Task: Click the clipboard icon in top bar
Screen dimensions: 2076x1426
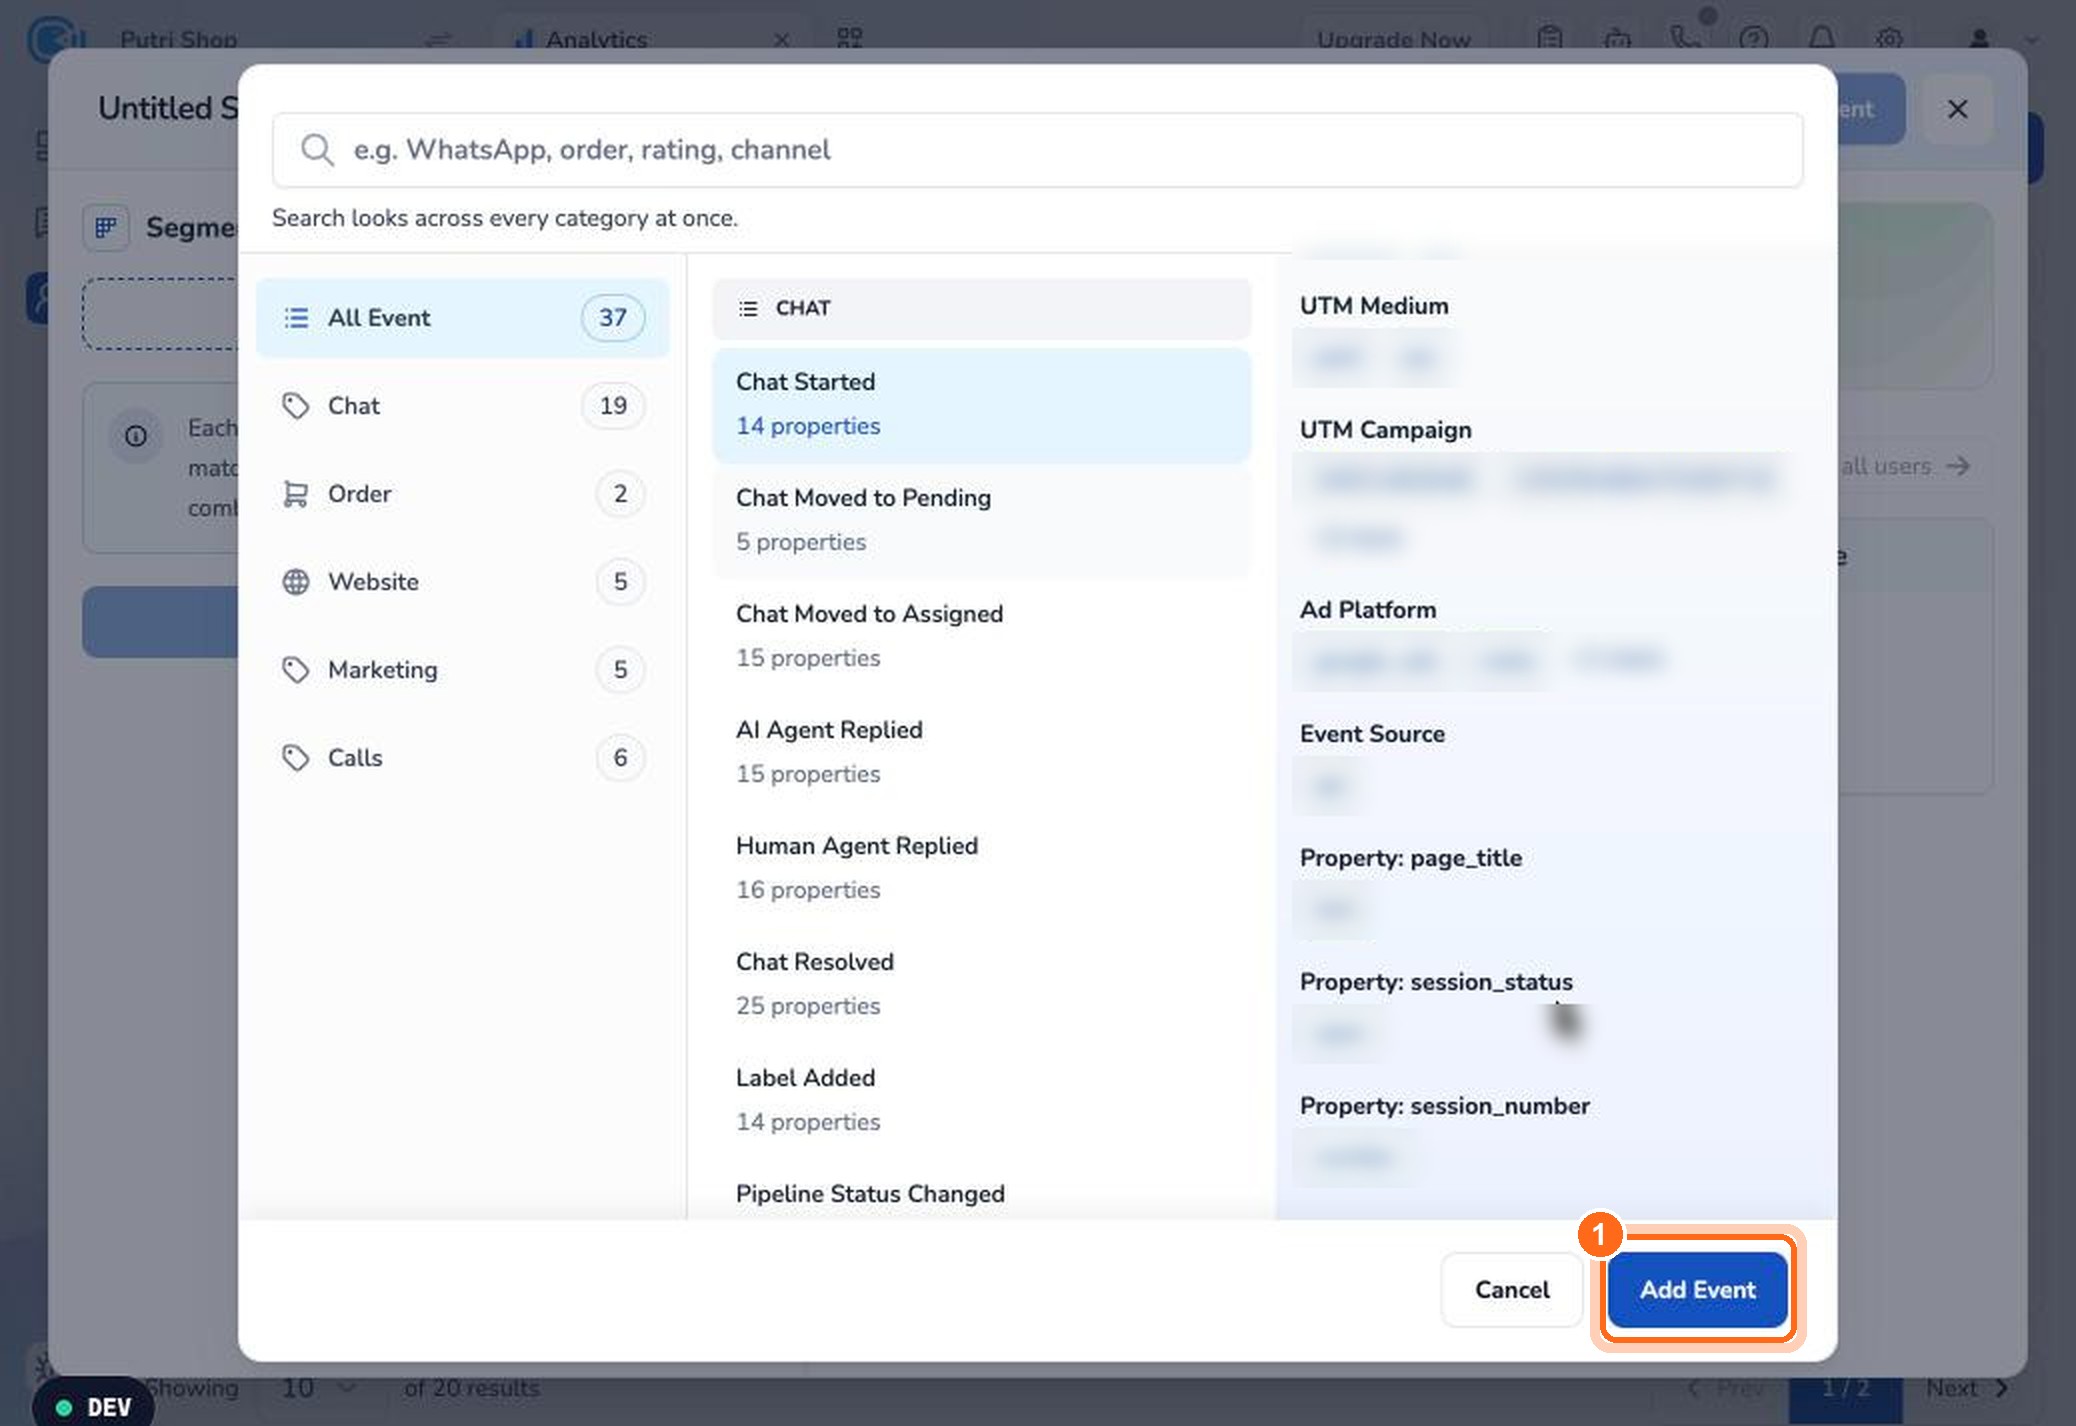Action: coord(1549,39)
